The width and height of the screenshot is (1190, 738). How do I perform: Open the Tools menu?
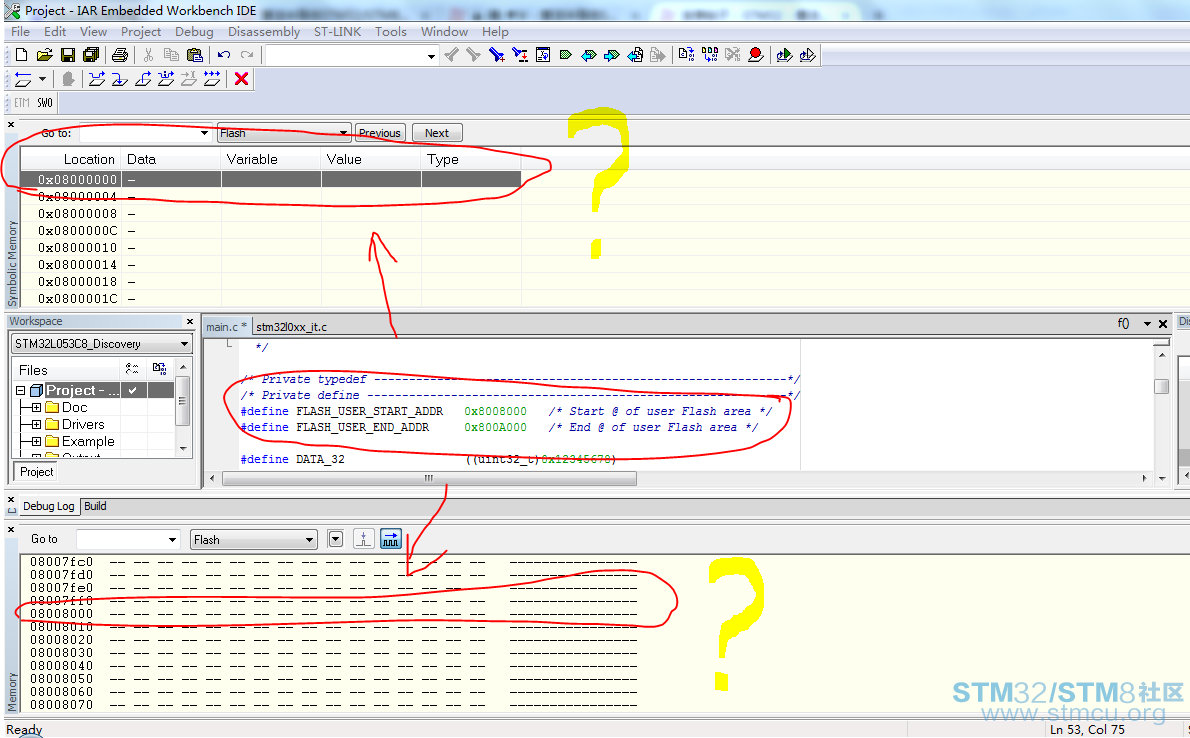391,31
